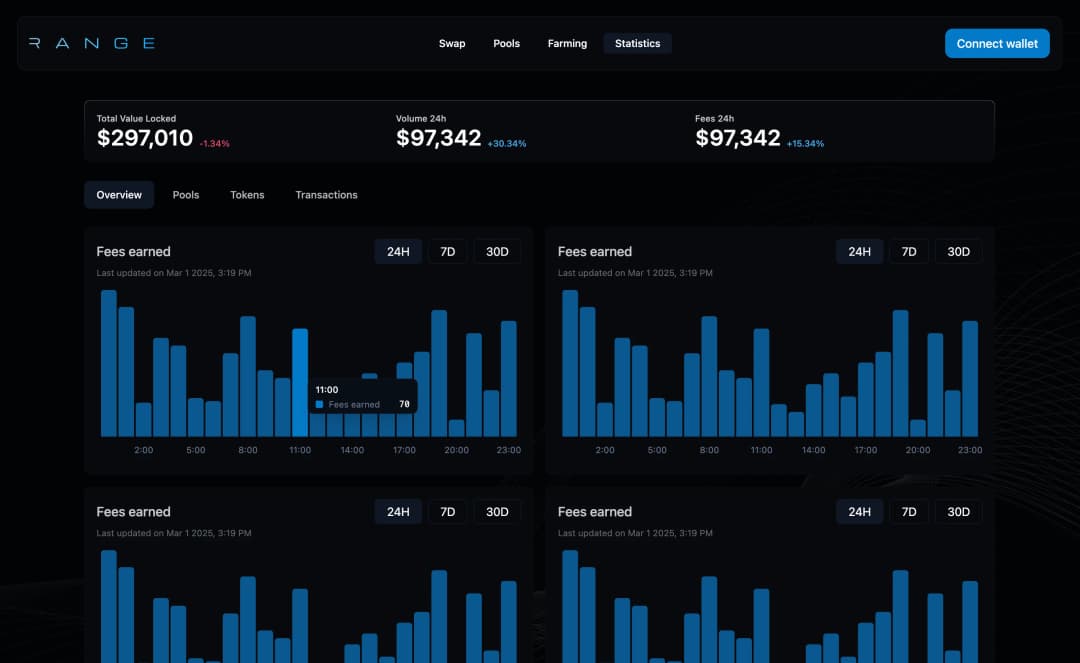The height and width of the screenshot is (663, 1080).
Task: Open the Tokens tab
Action: 247,195
